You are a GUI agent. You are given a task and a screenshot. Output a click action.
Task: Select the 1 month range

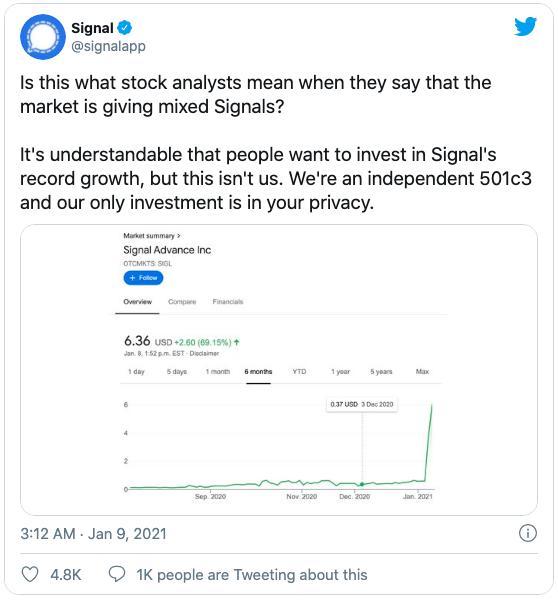[218, 372]
